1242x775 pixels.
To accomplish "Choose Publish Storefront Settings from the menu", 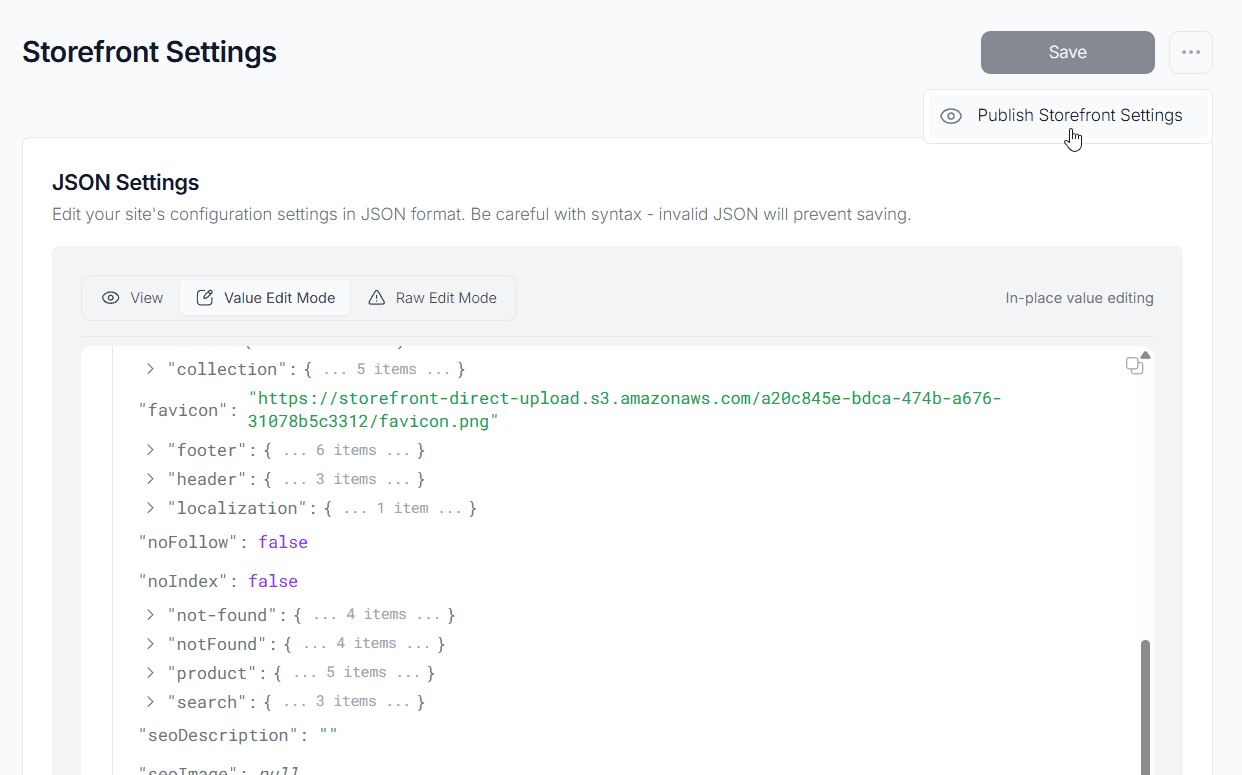I will pos(1081,115).
